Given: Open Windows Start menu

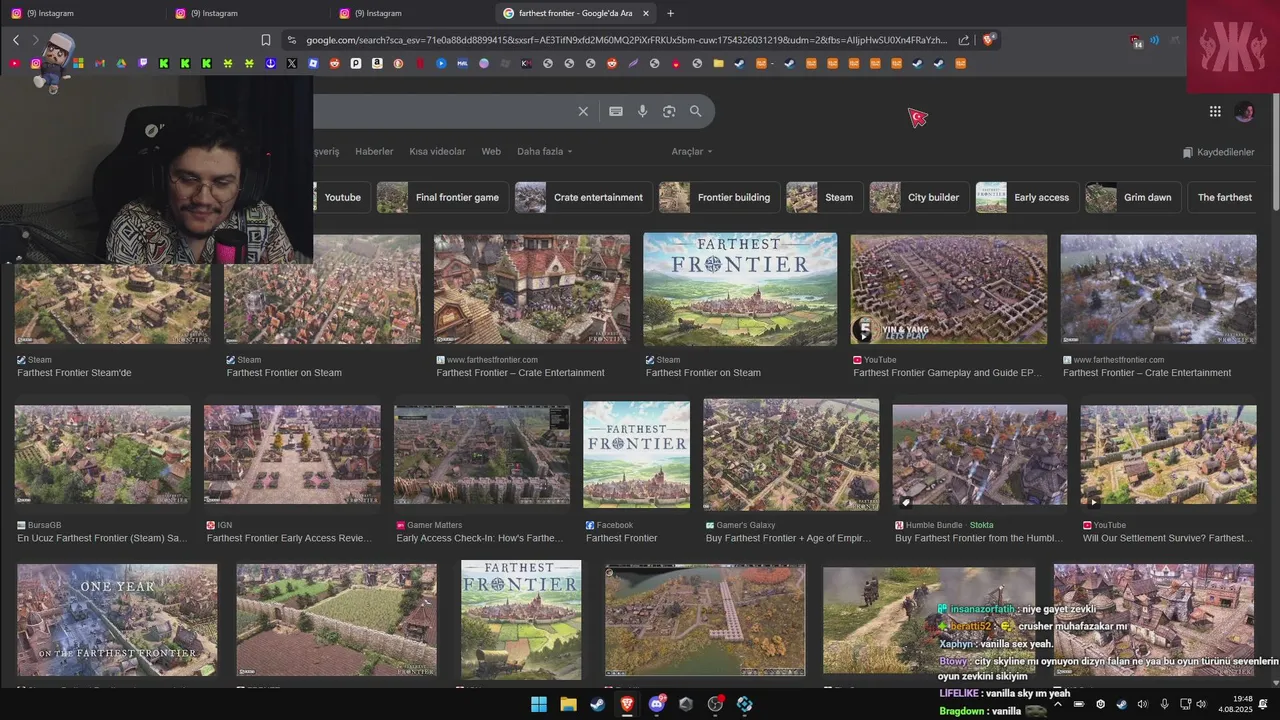Looking at the screenshot, I should click(539, 704).
